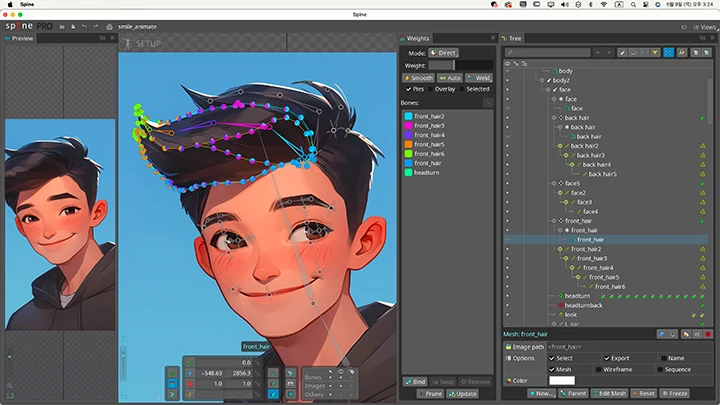Screen dimensions: 720x405
Task: Click the duplicate icon in mesh properties
Action: click(x=686, y=334)
